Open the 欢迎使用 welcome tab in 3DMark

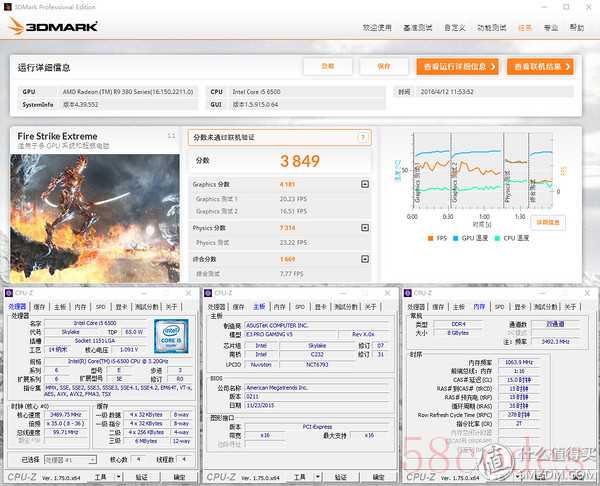coord(377,28)
